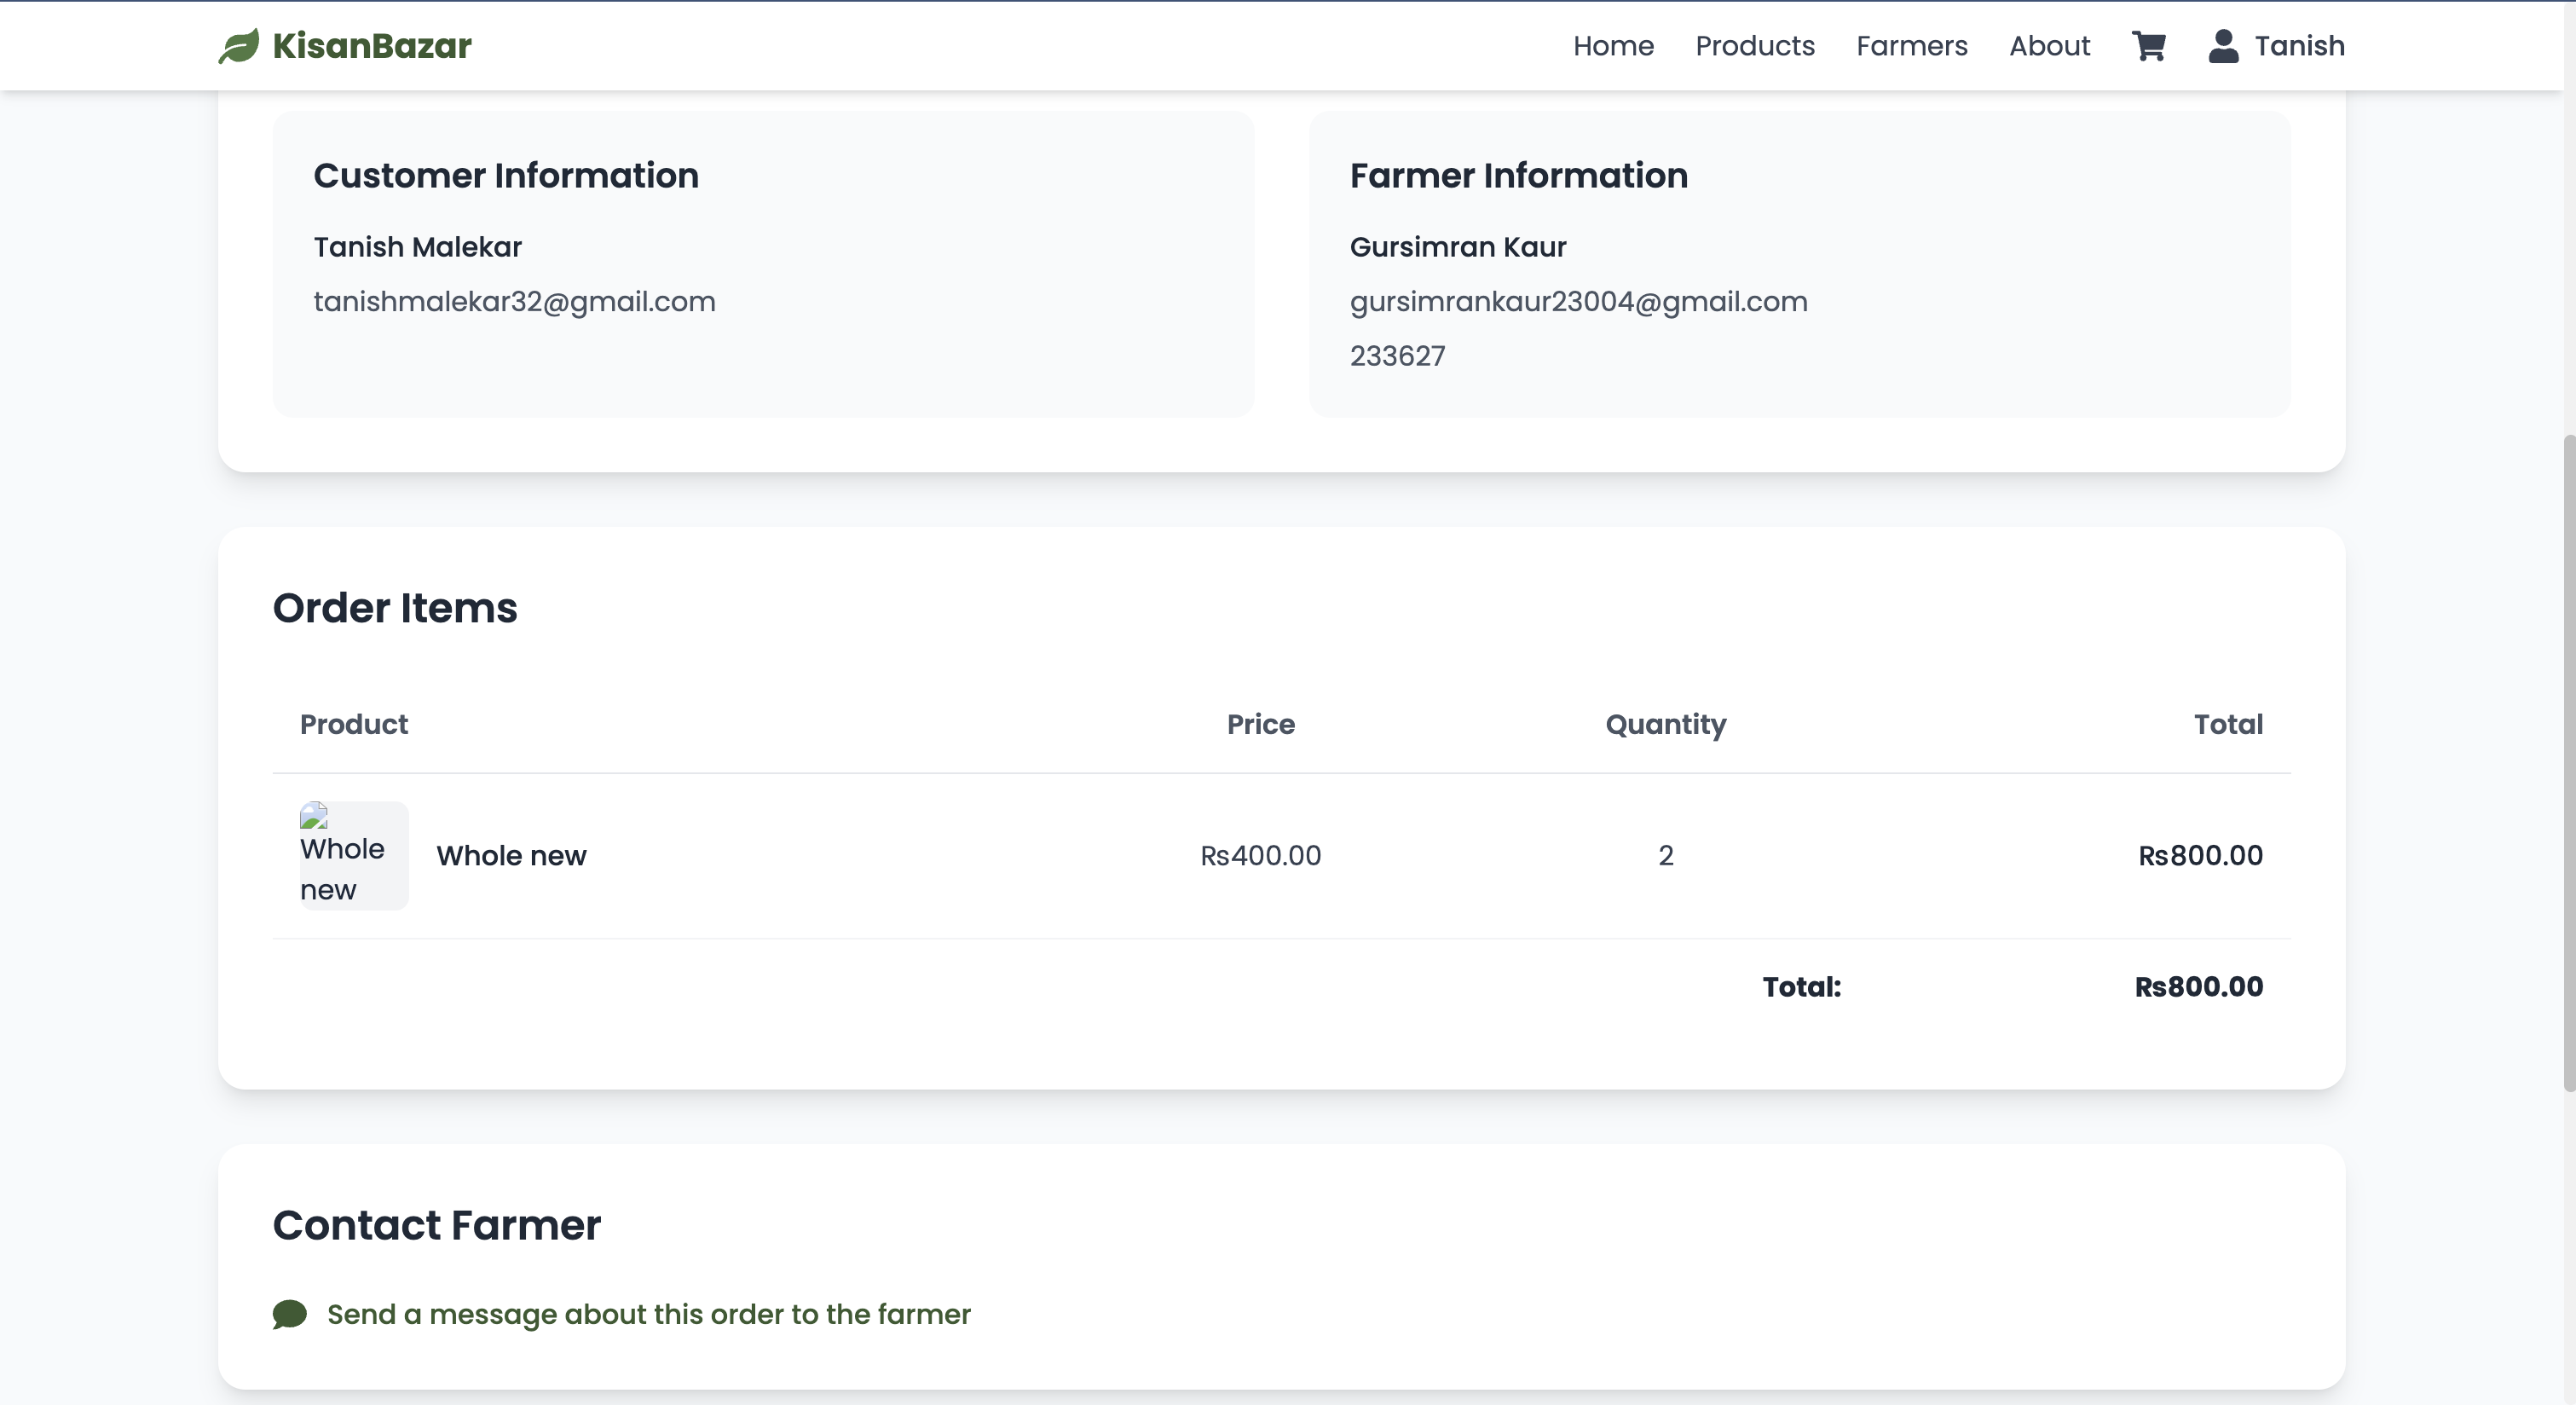This screenshot has width=2576, height=1405.
Task: Click the speech bubble message icon
Action: [290, 1314]
